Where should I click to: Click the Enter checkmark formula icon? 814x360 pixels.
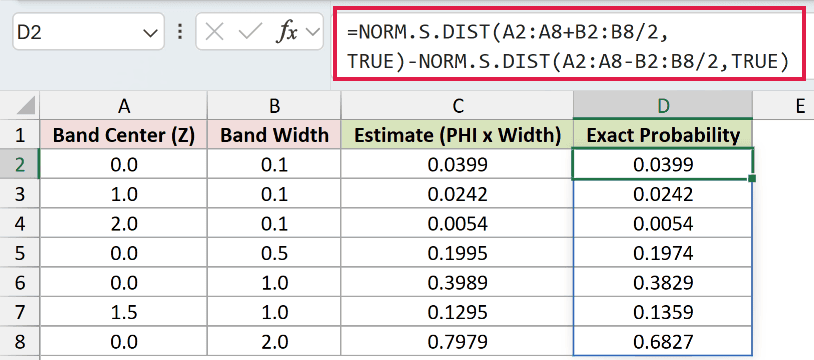pos(251,33)
